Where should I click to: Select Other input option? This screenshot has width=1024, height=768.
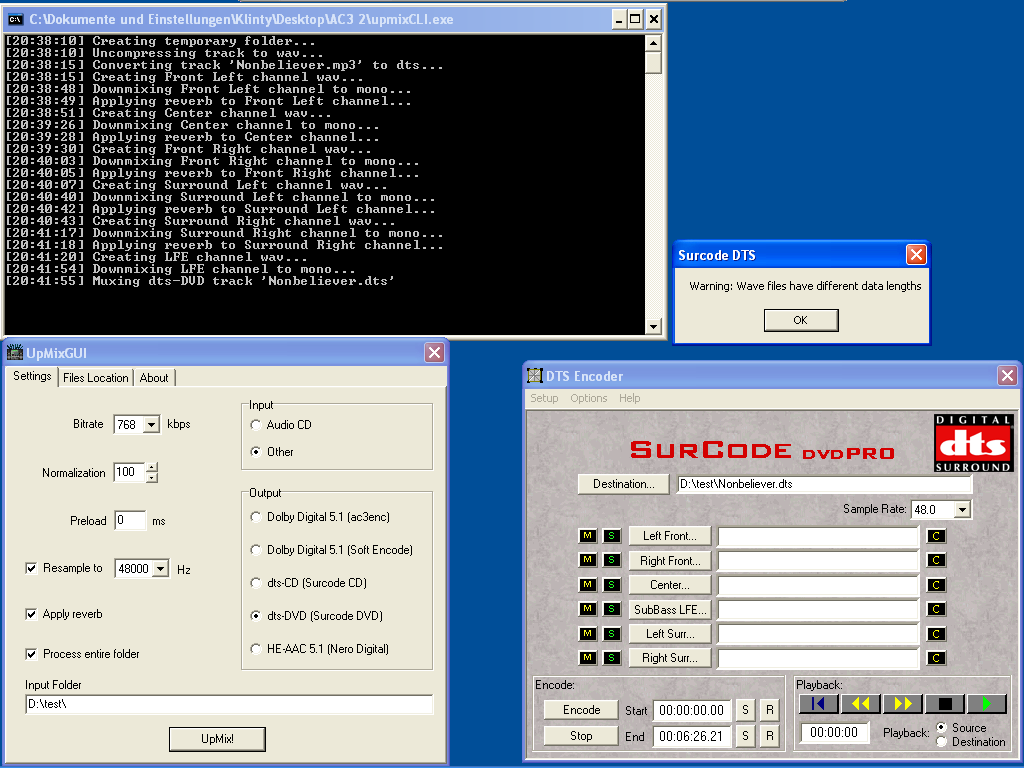272,451
